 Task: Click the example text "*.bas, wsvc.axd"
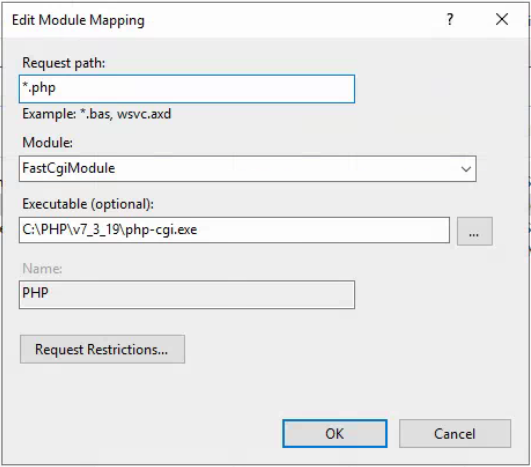[x=126, y=114]
